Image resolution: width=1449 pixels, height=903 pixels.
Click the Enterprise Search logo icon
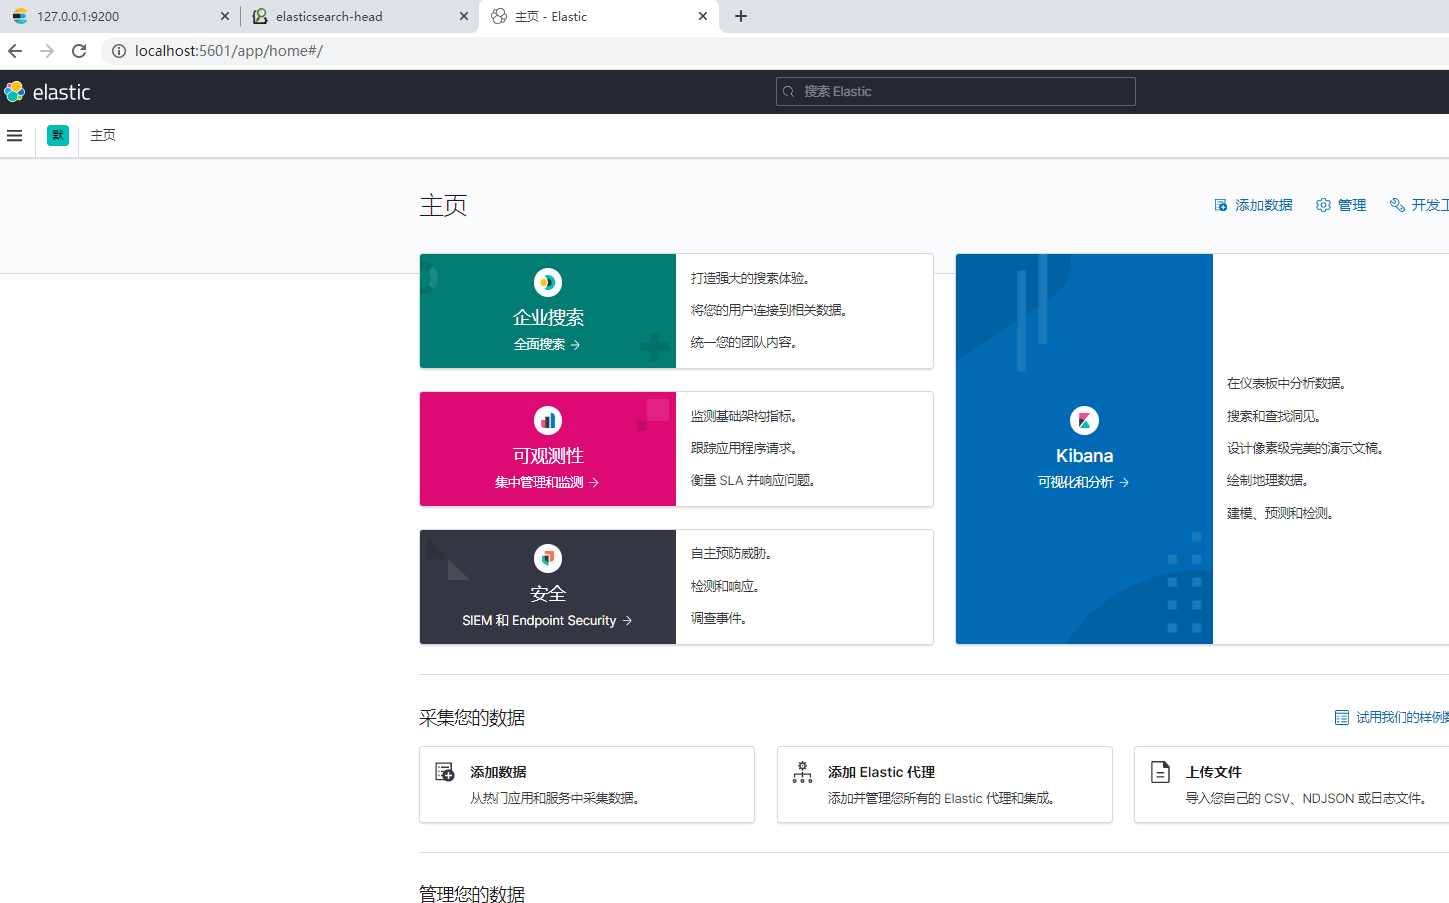[x=548, y=282]
